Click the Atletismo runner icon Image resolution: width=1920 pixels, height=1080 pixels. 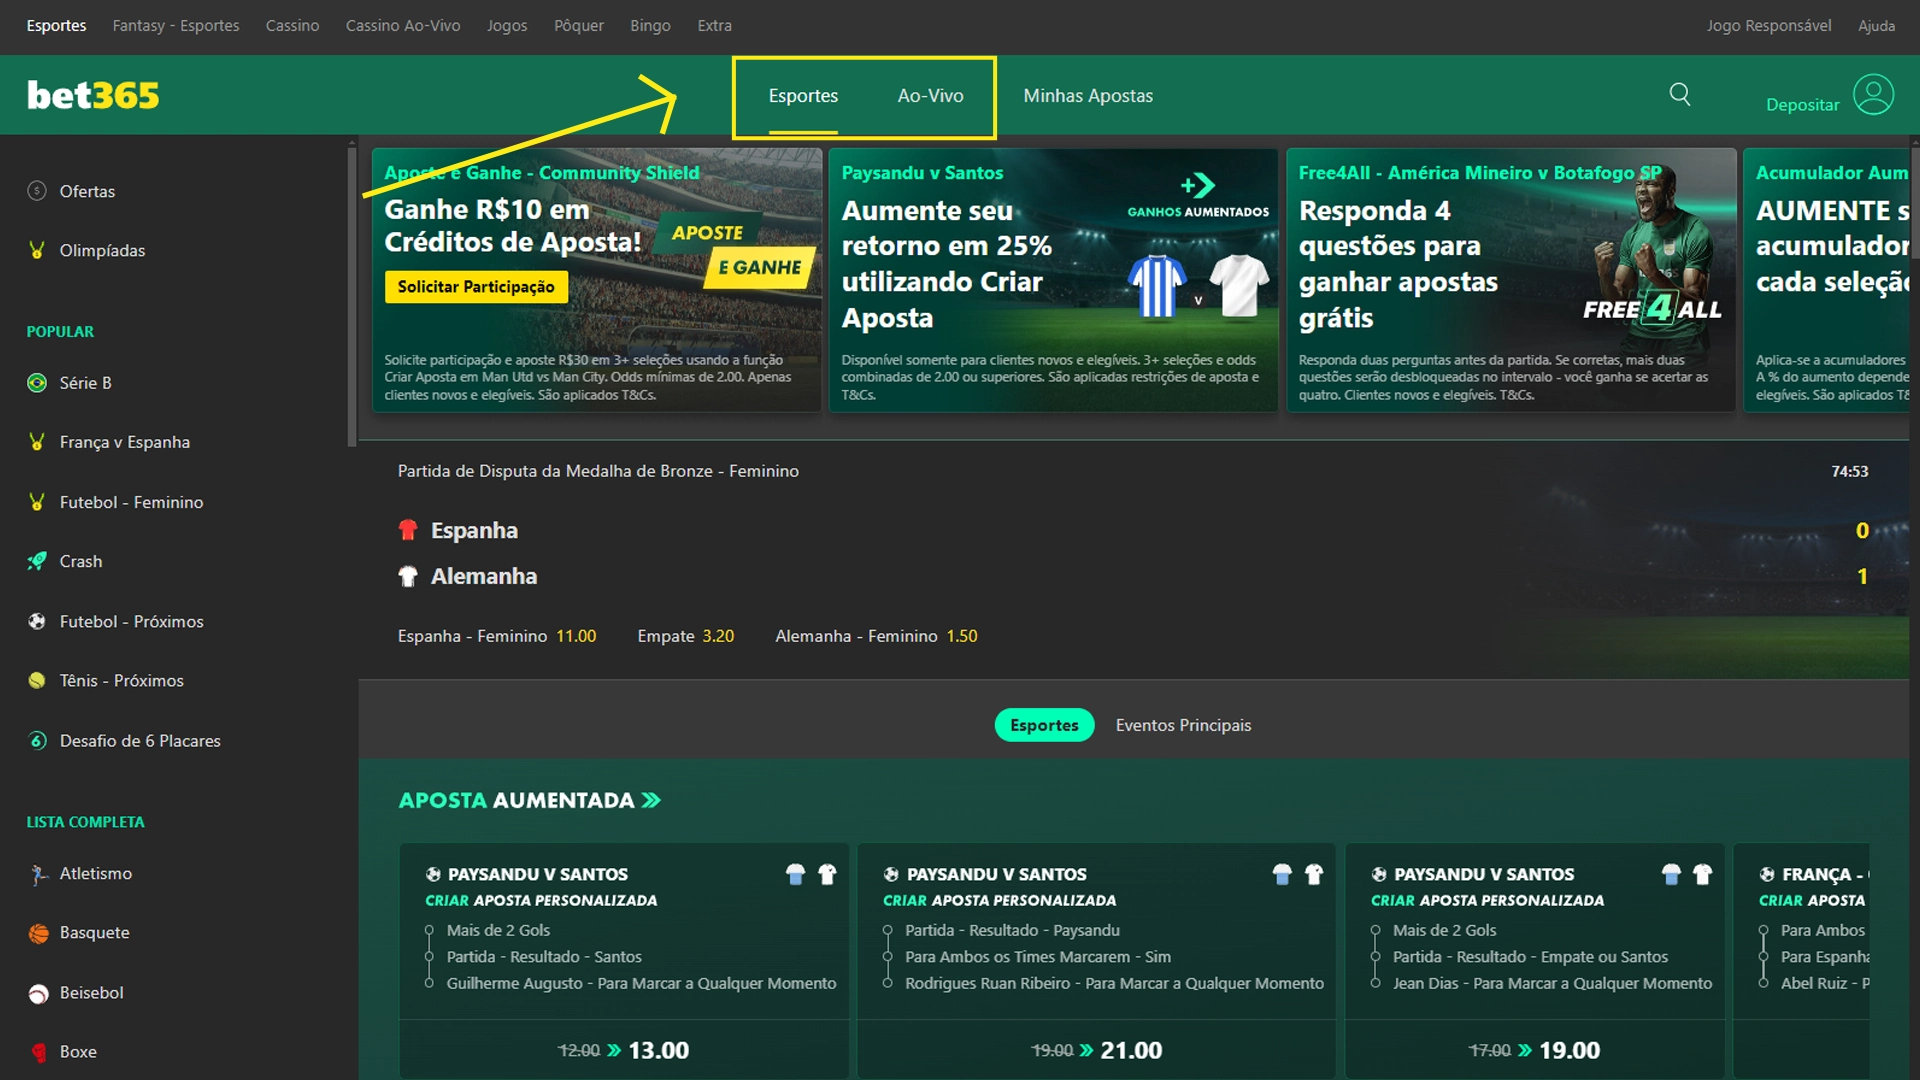[x=38, y=874]
